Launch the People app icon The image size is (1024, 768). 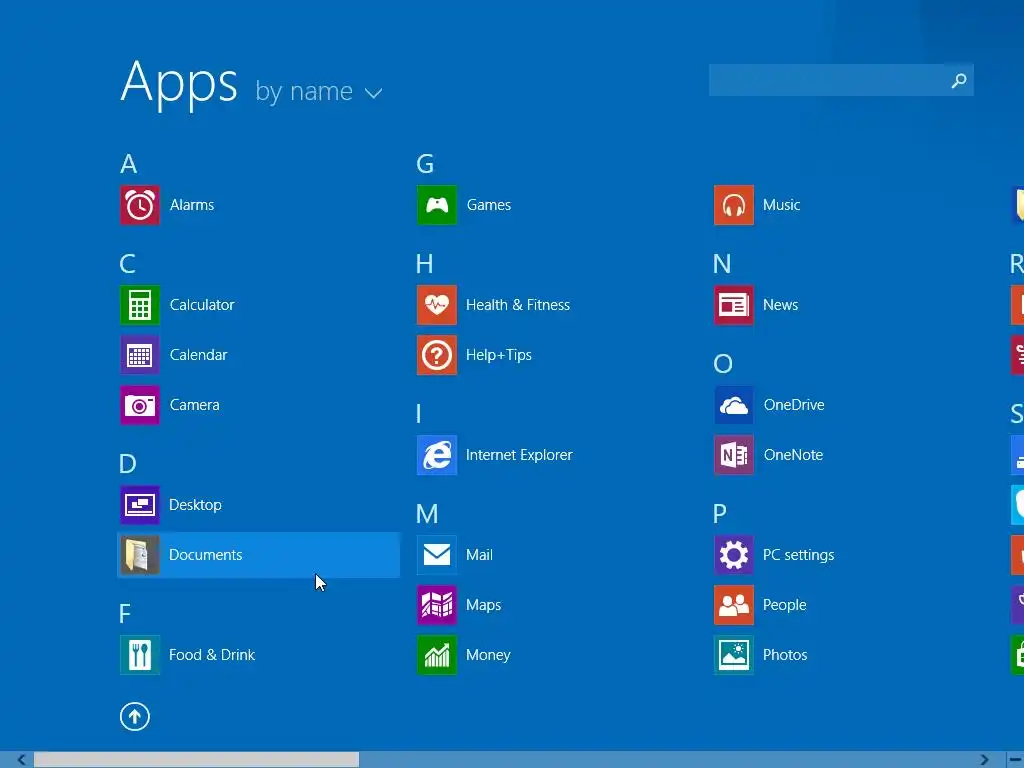tap(734, 605)
